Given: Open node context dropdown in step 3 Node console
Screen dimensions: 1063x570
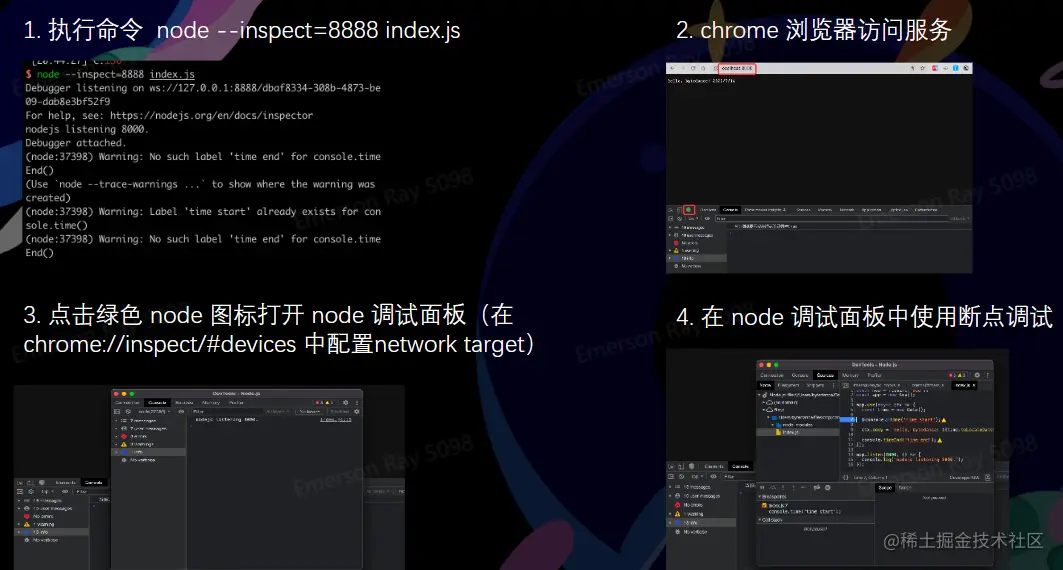Looking at the screenshot, I should coord(153,411).
